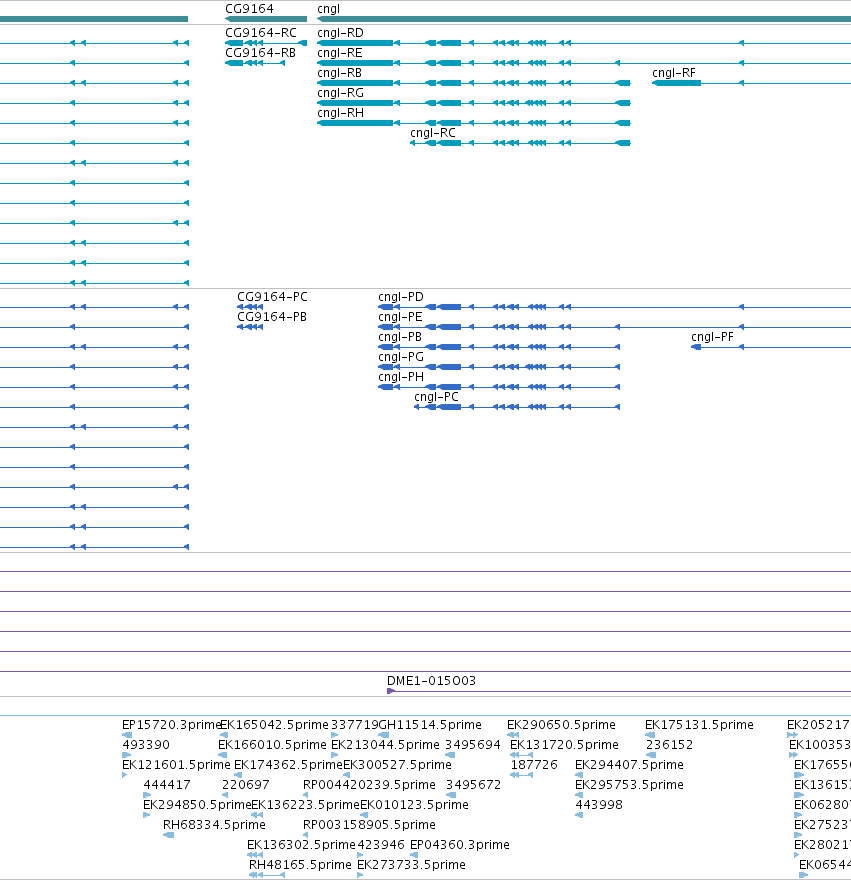
Task: Select the cngl-RG transcript label
Action: tap(340, 93)
